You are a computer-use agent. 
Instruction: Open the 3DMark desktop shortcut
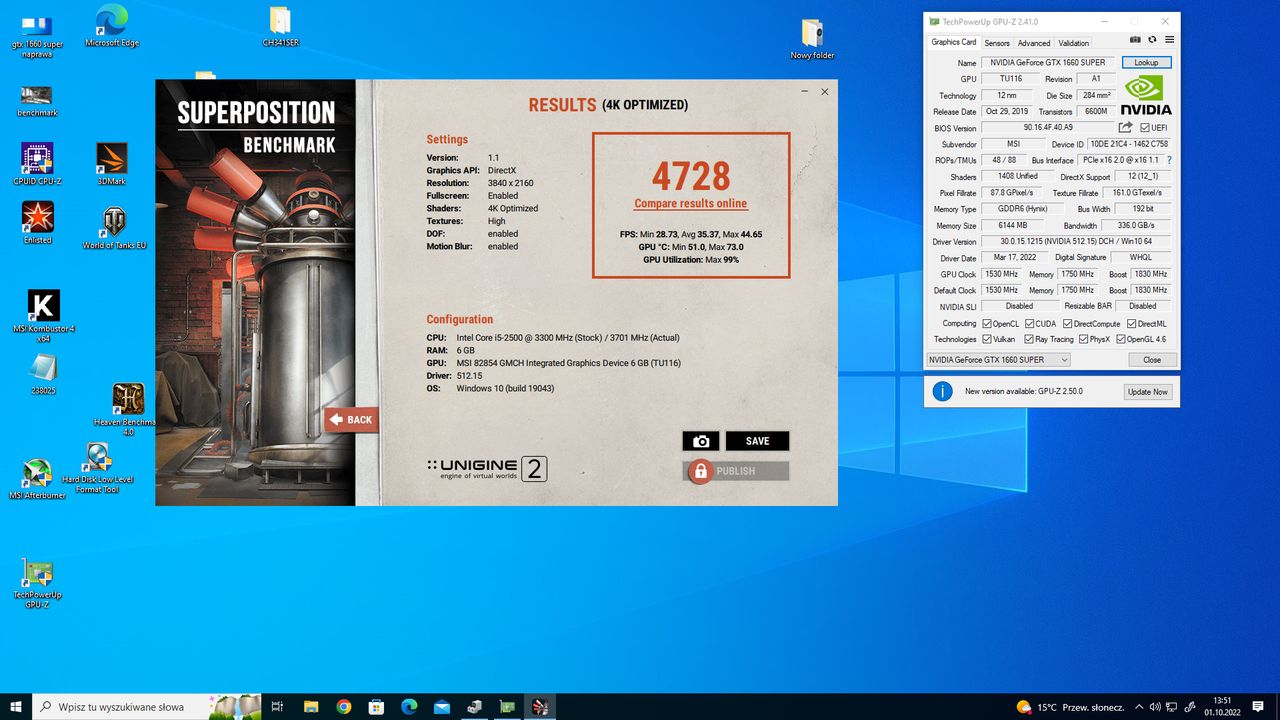pyautogui.click(x=111, y=164)
